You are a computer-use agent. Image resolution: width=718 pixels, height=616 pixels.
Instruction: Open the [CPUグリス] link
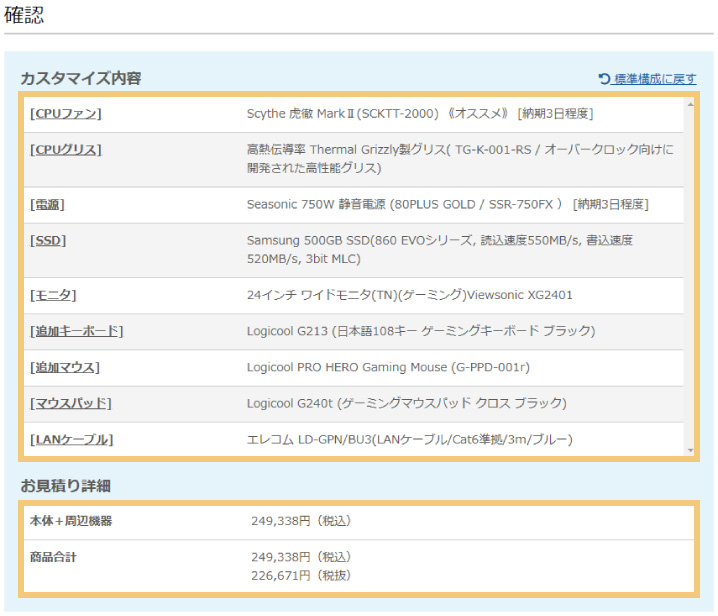pyautogui.click(x=66, y=150)
